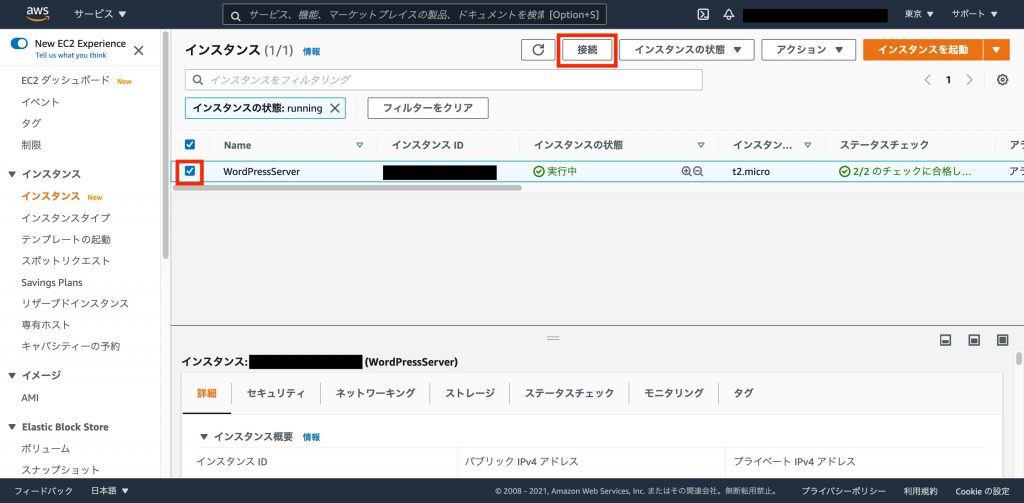Collapse the インスタンス sidebar section

[x=12, y=174]
